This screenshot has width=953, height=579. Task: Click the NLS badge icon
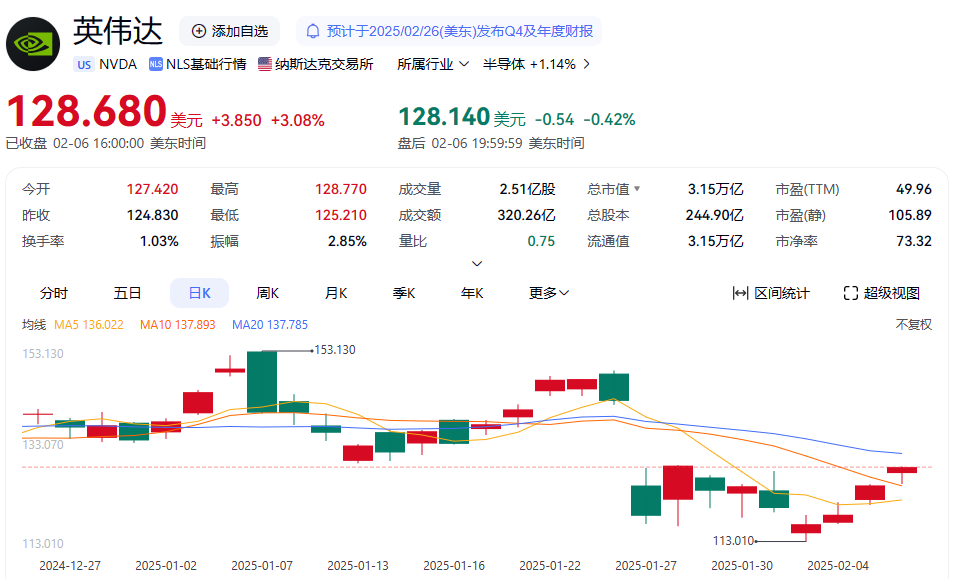tap(156, 64)
